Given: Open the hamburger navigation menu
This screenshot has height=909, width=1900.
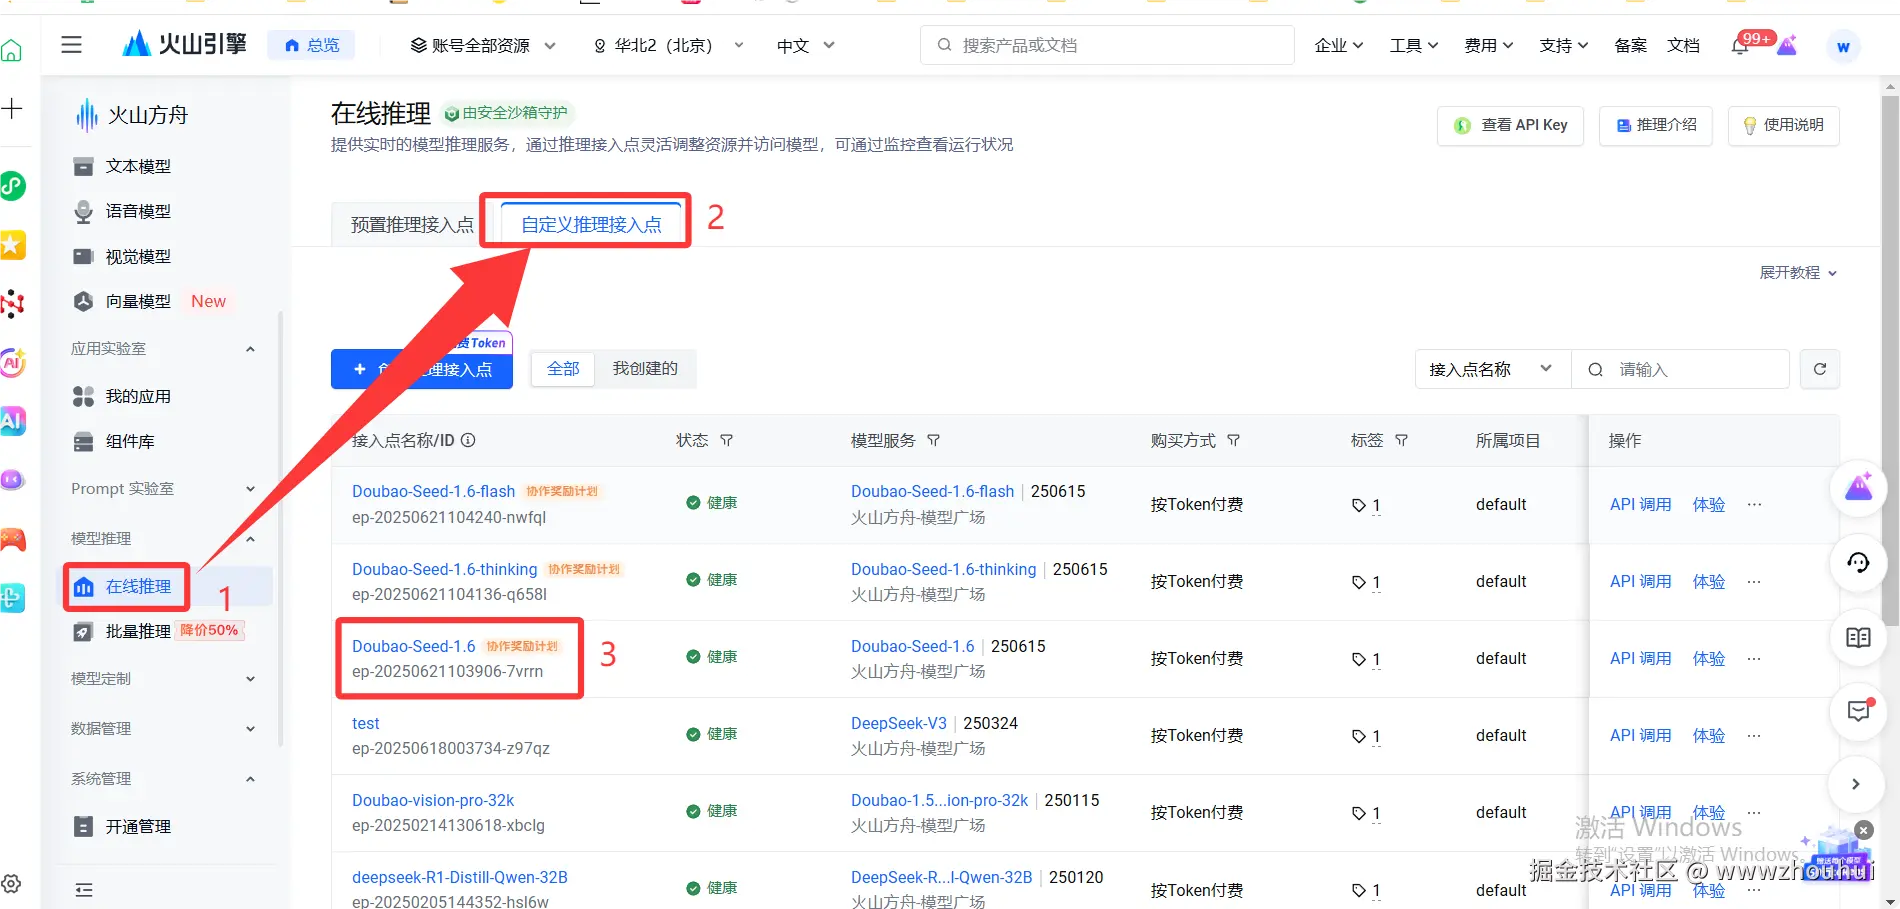Looking at the screenshot, I should (x=71, y=45).
